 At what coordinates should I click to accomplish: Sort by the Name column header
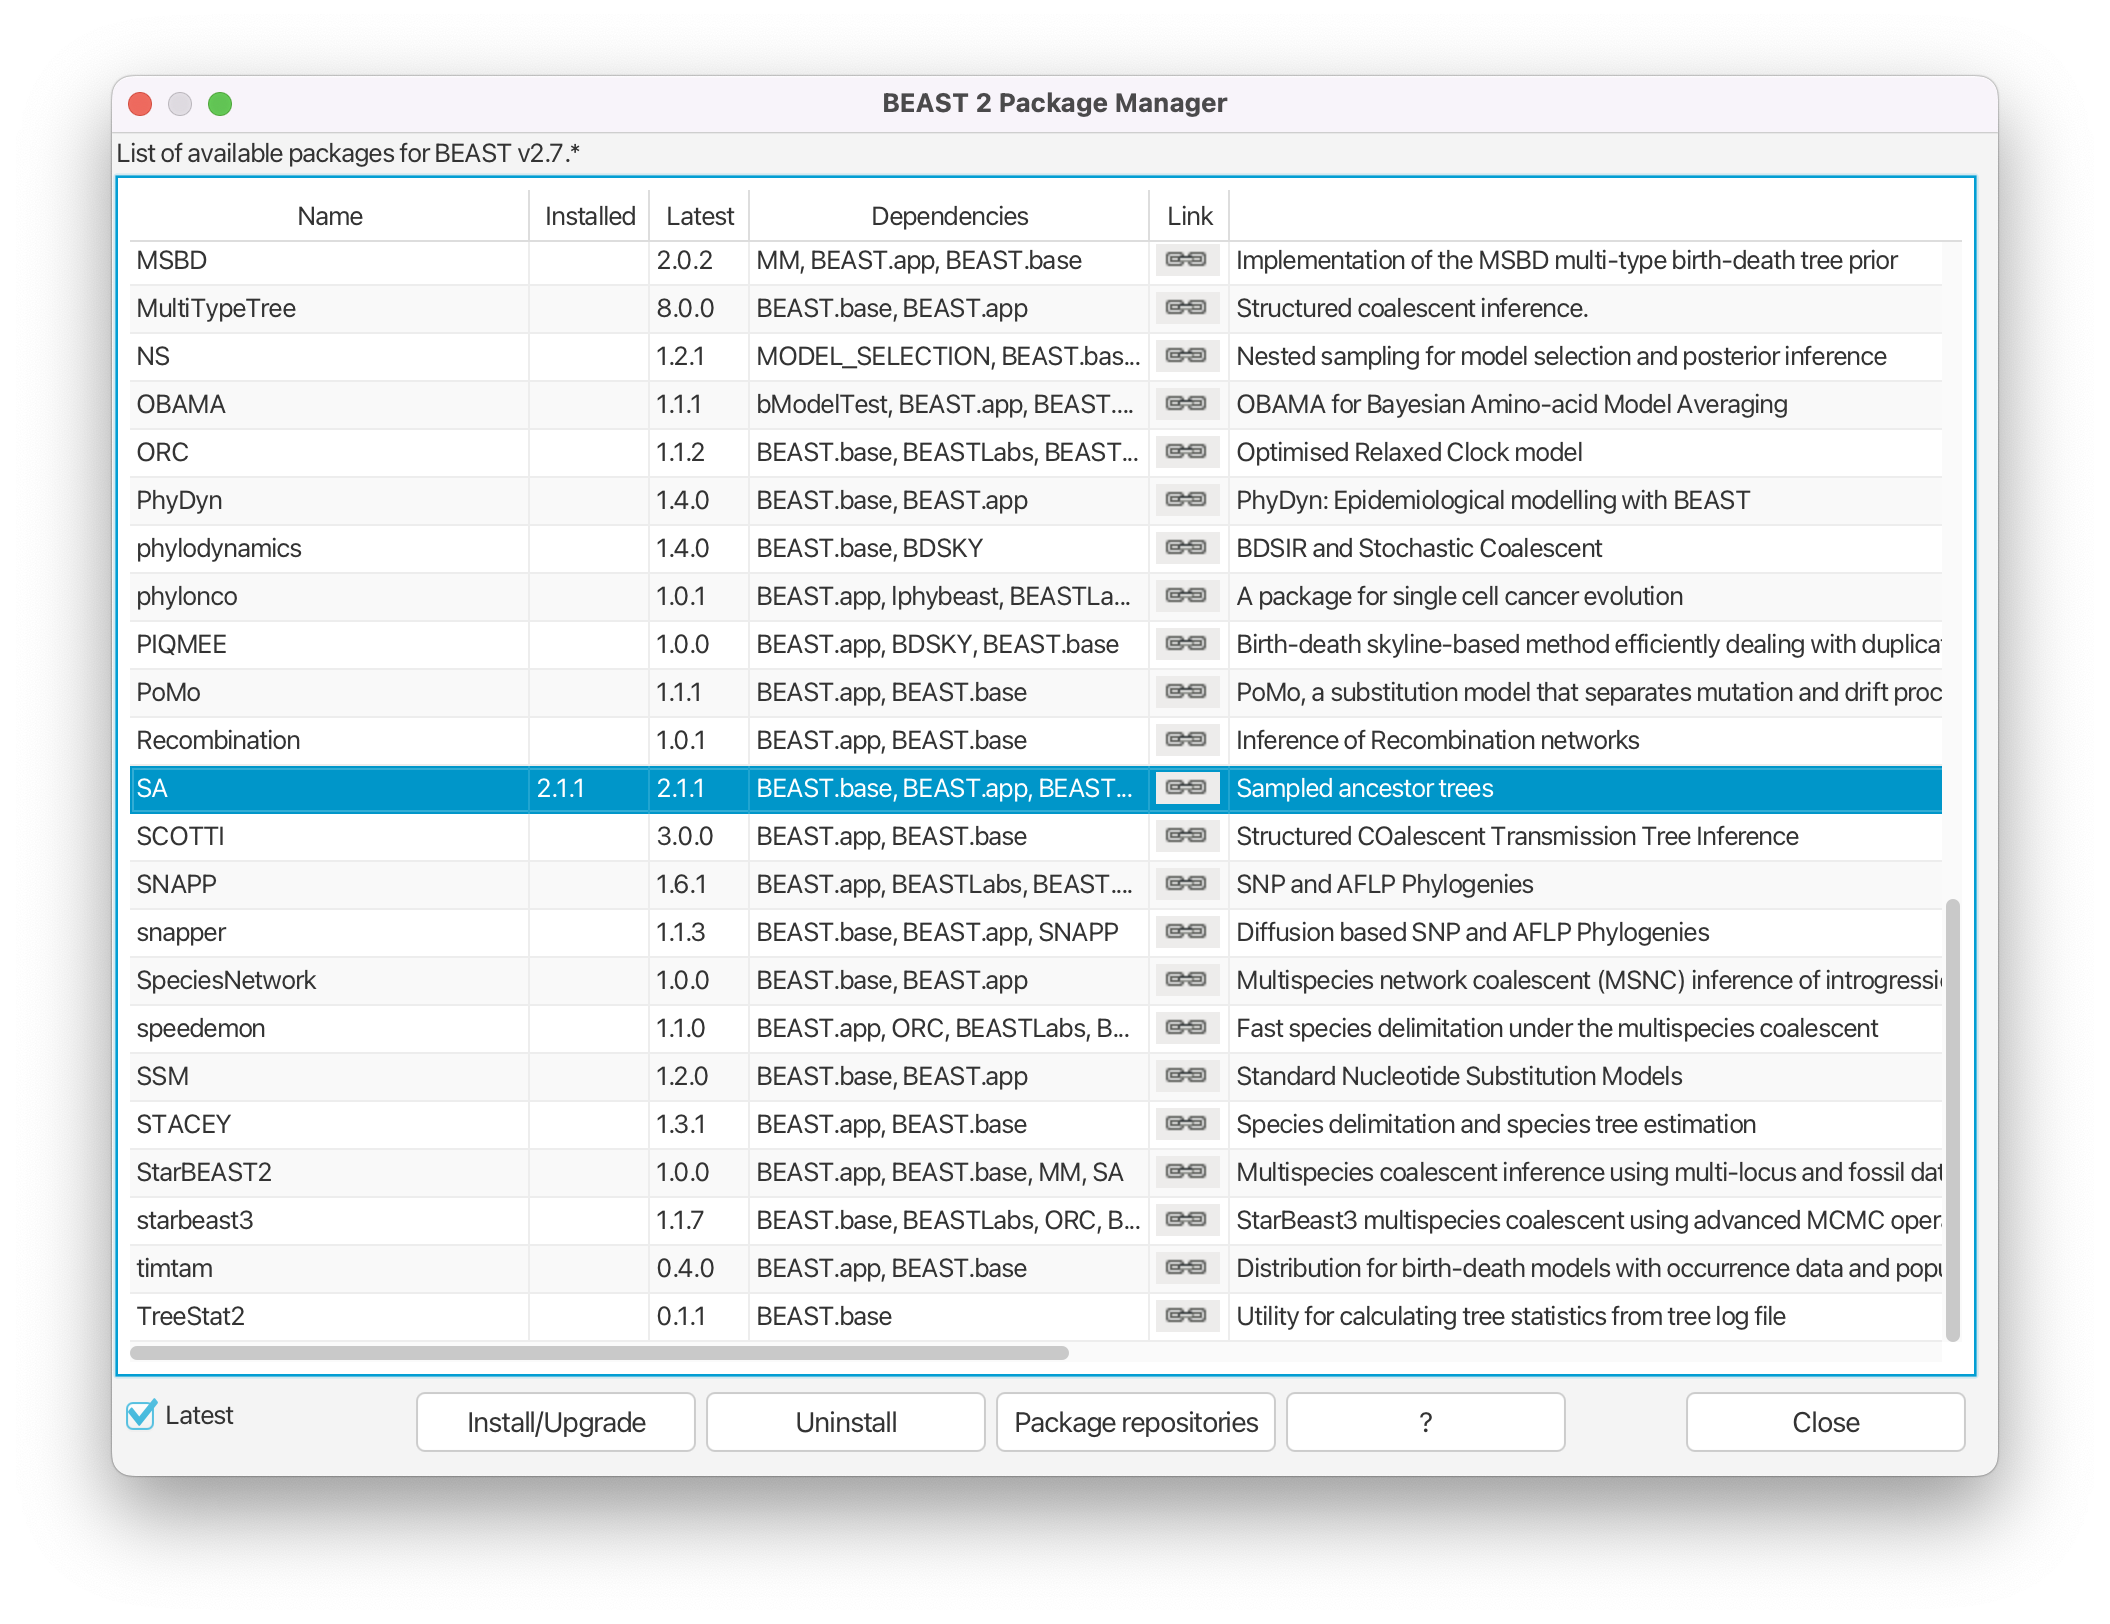[x=329, y=216]
